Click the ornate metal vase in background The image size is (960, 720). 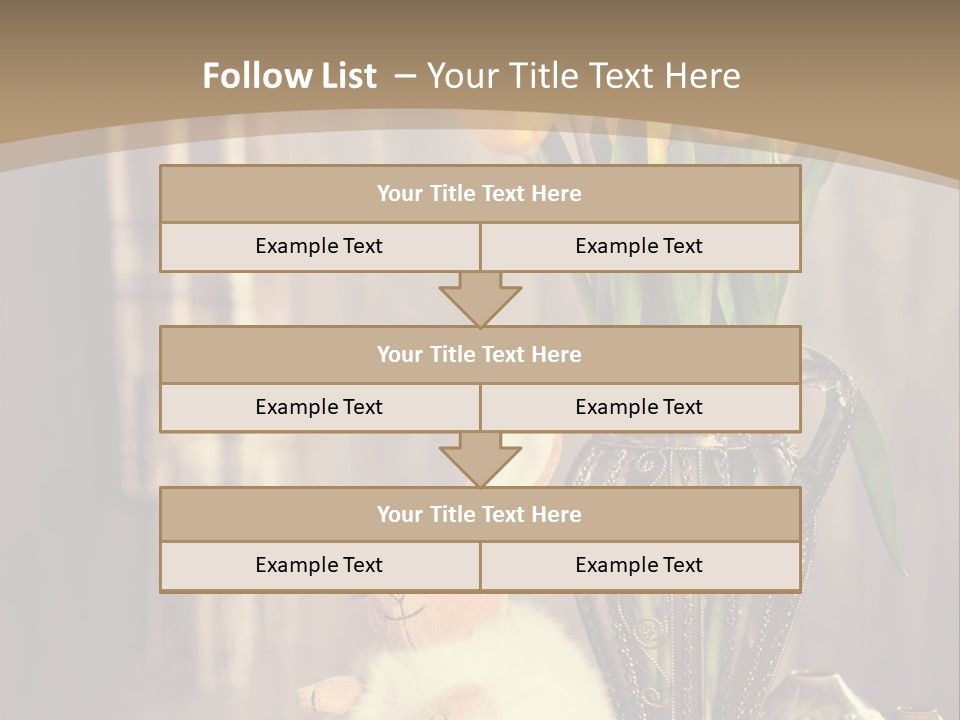point(660,640)
